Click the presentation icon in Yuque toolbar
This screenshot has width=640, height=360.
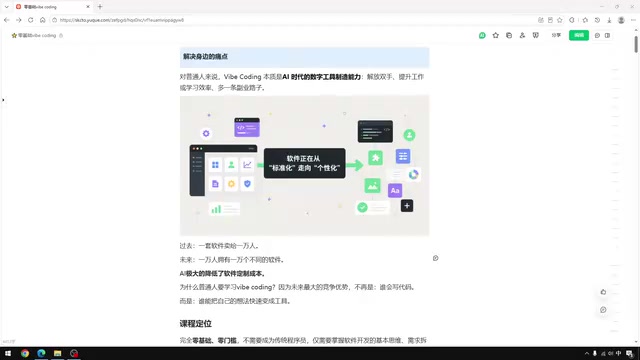(x=536, y=36)
